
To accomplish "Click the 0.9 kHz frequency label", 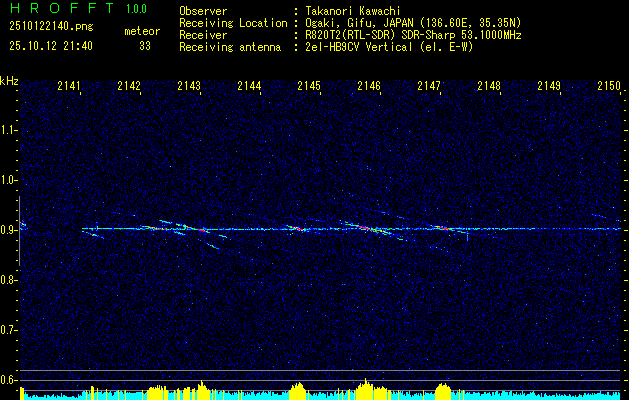I will tap(7, 230).
